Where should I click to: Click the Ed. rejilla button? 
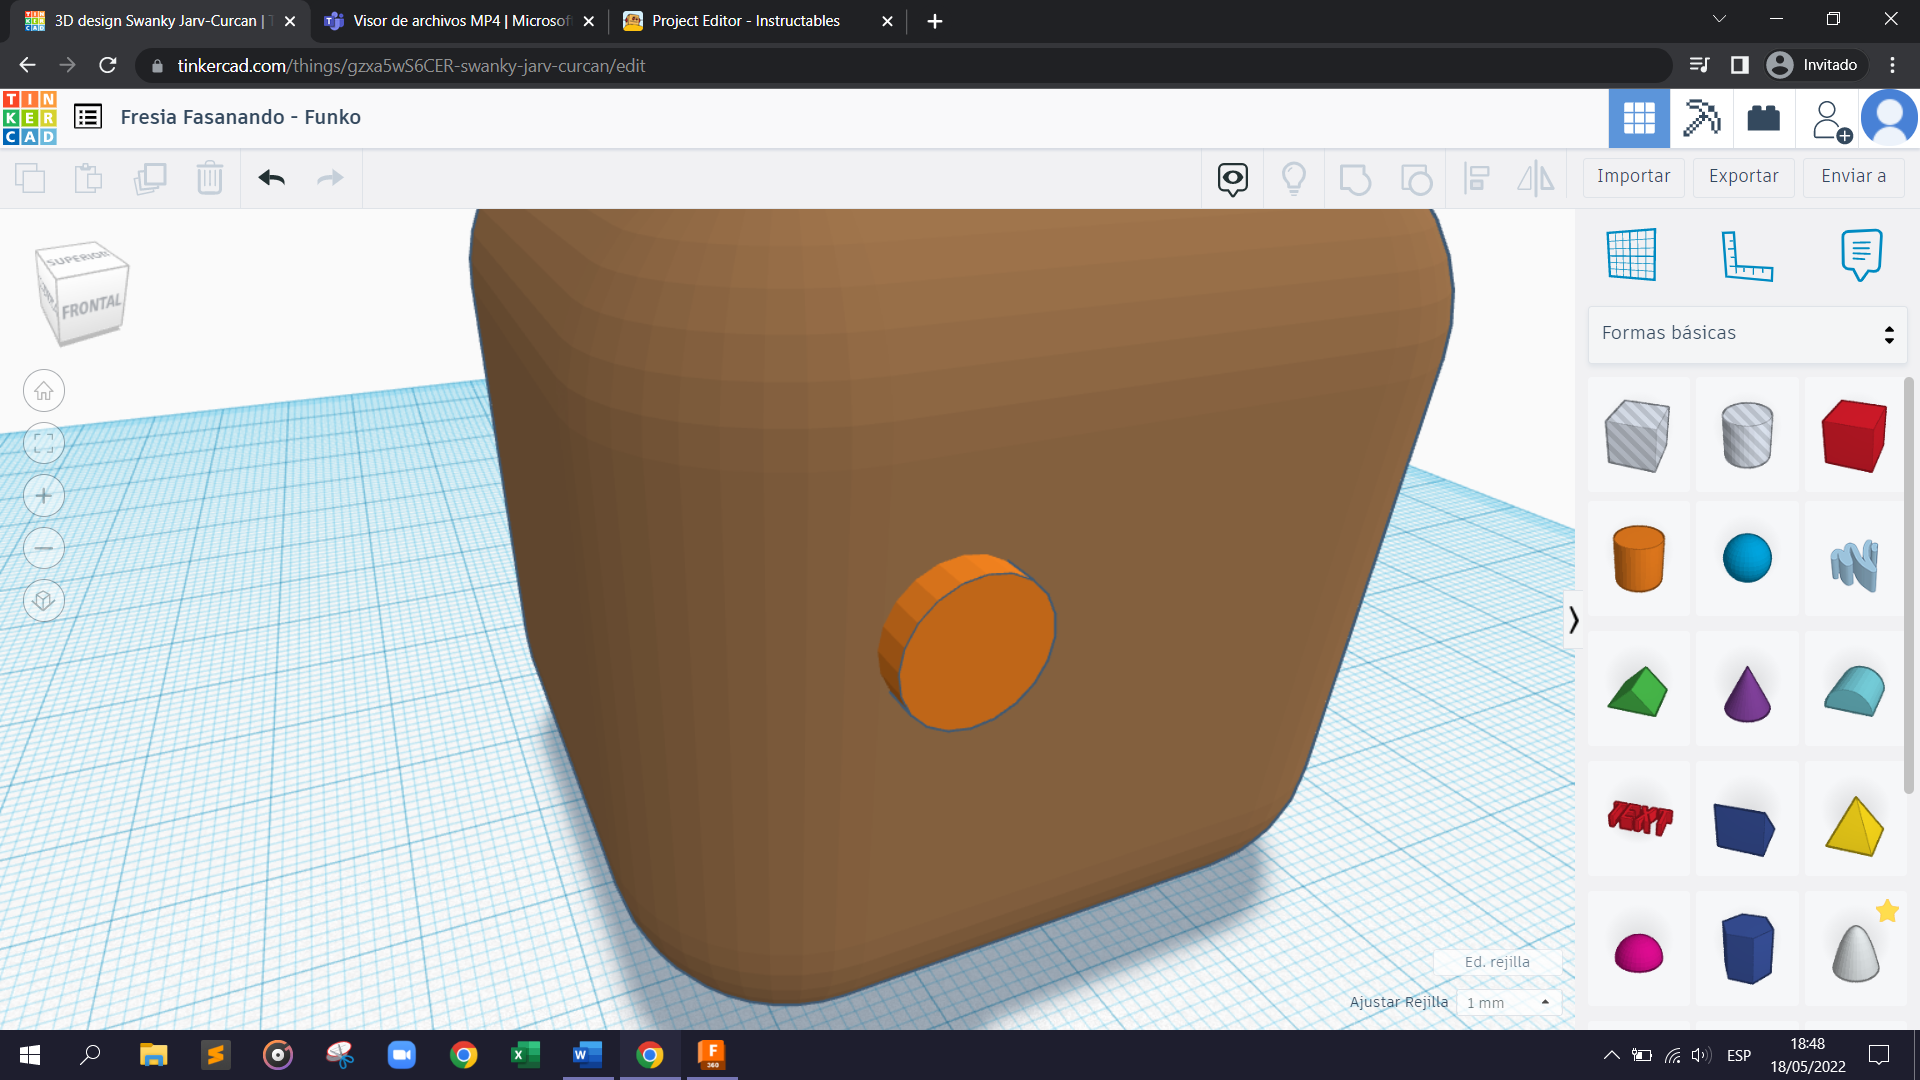pos(1497,962)
